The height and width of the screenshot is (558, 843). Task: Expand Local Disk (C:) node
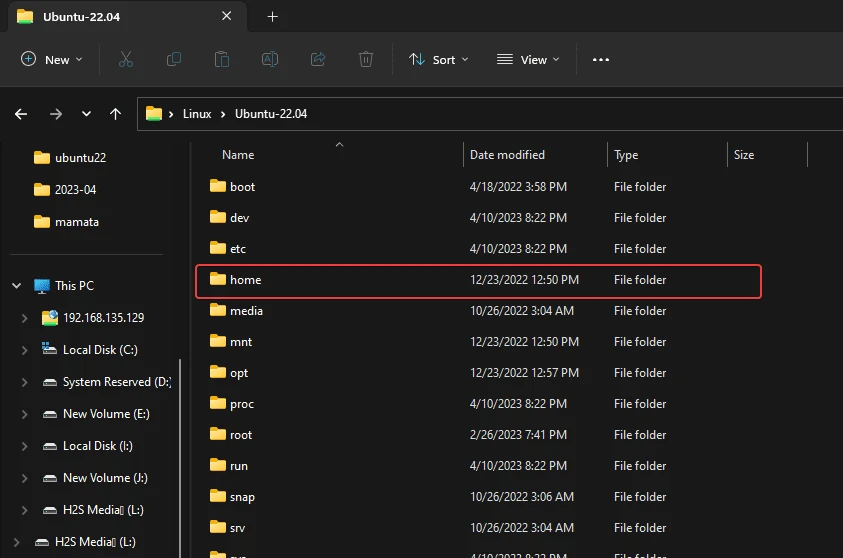tap(24, 350)
